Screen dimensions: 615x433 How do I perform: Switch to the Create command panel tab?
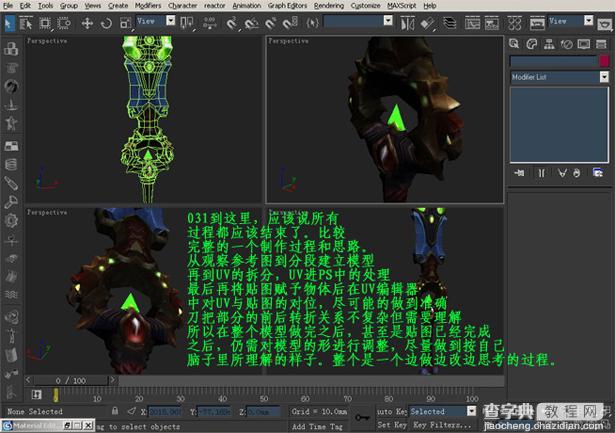click(514, 44)
